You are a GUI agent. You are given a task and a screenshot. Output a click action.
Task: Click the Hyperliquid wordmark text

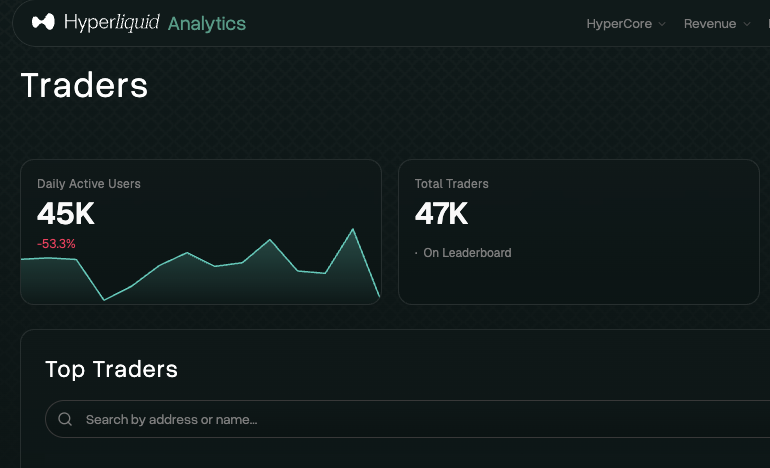pos(111,23)
